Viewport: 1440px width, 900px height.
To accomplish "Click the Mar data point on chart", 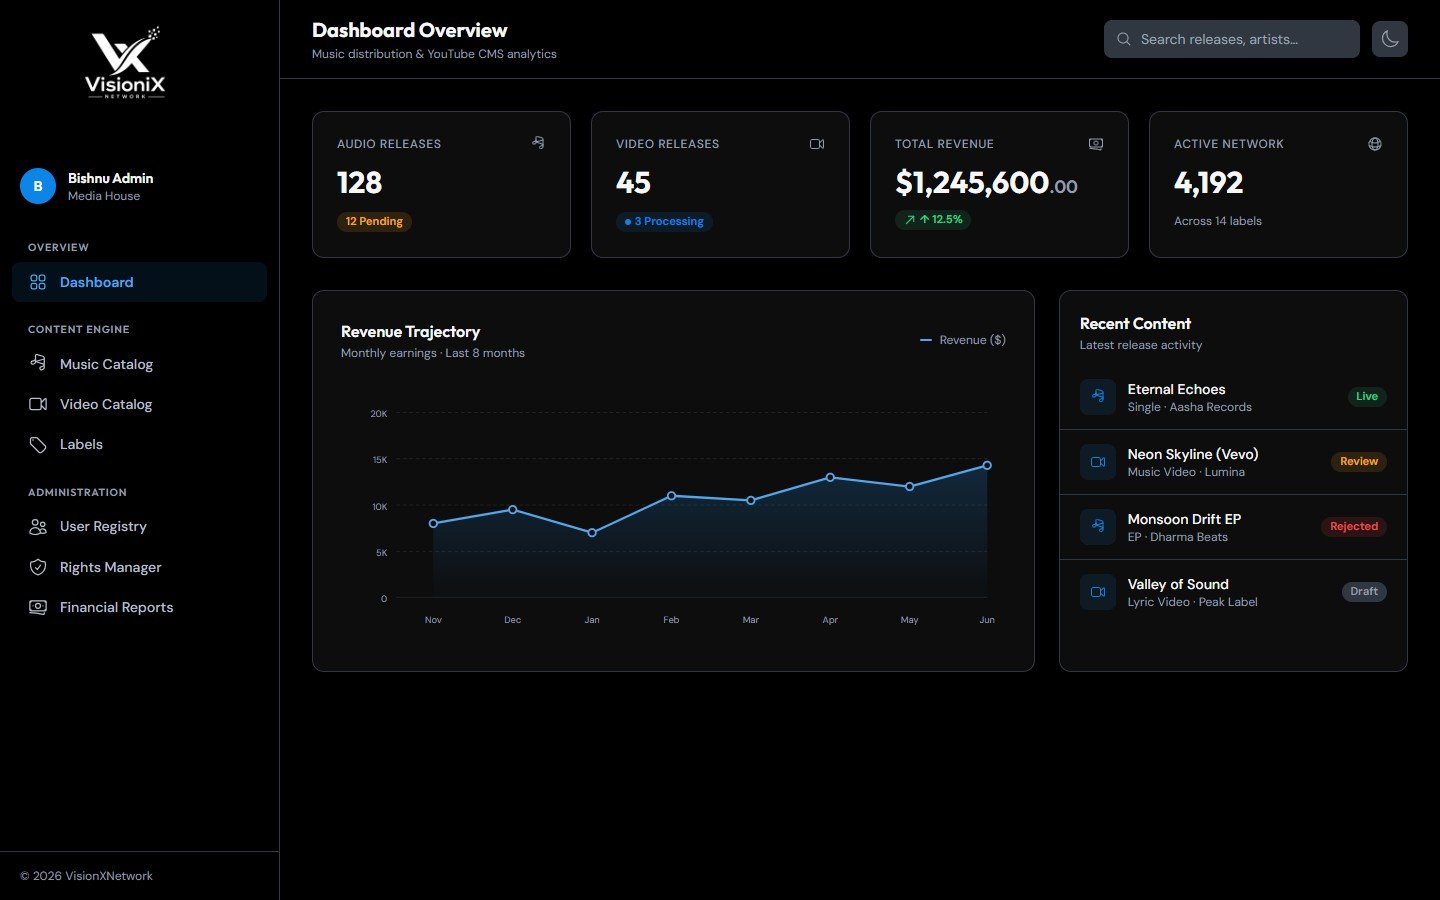I will click(x=751, y=500).
